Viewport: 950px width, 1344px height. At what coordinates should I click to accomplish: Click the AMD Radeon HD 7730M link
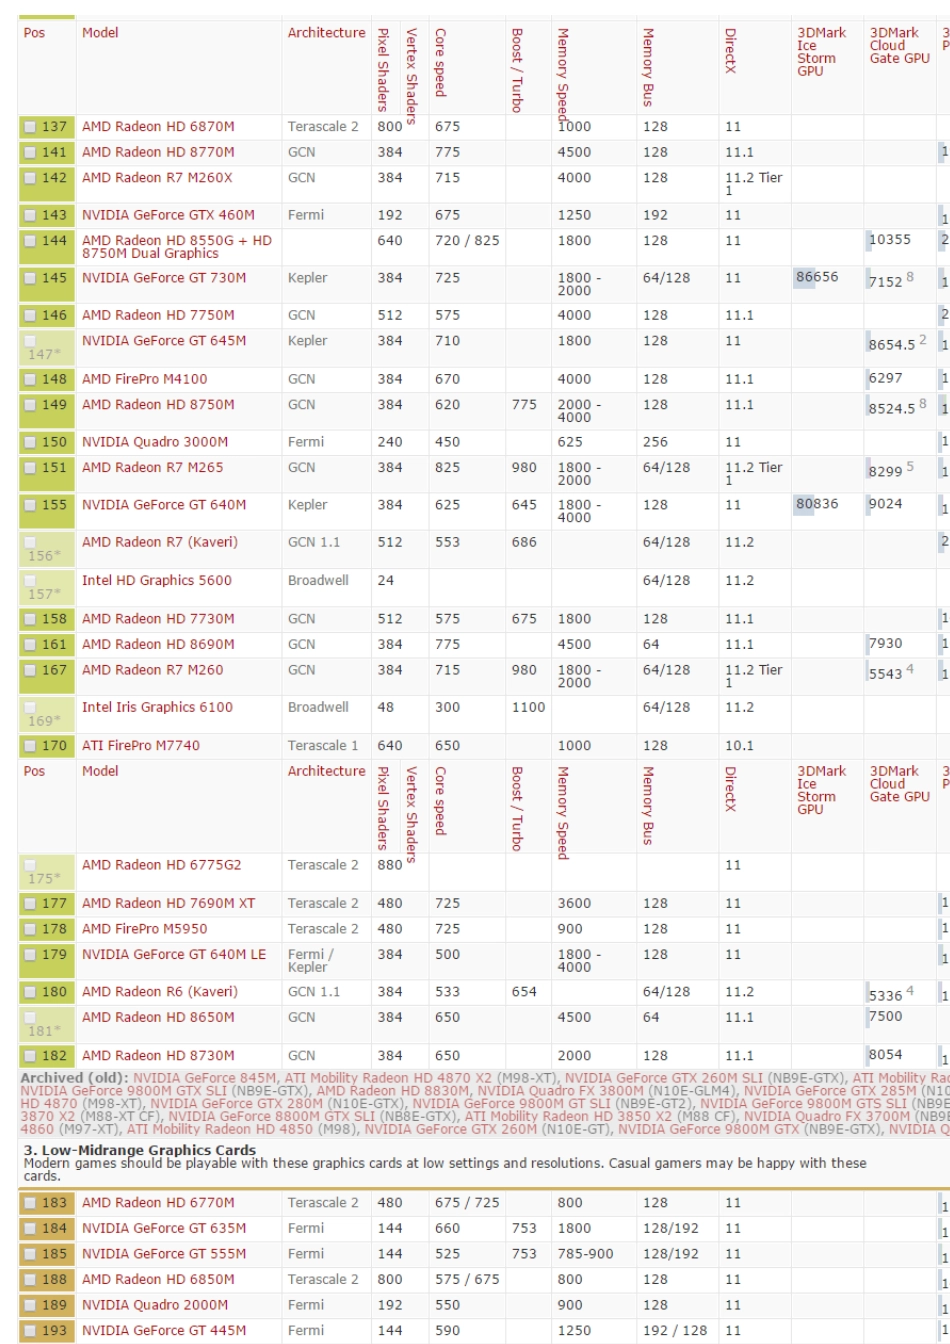tap(158, 619)
